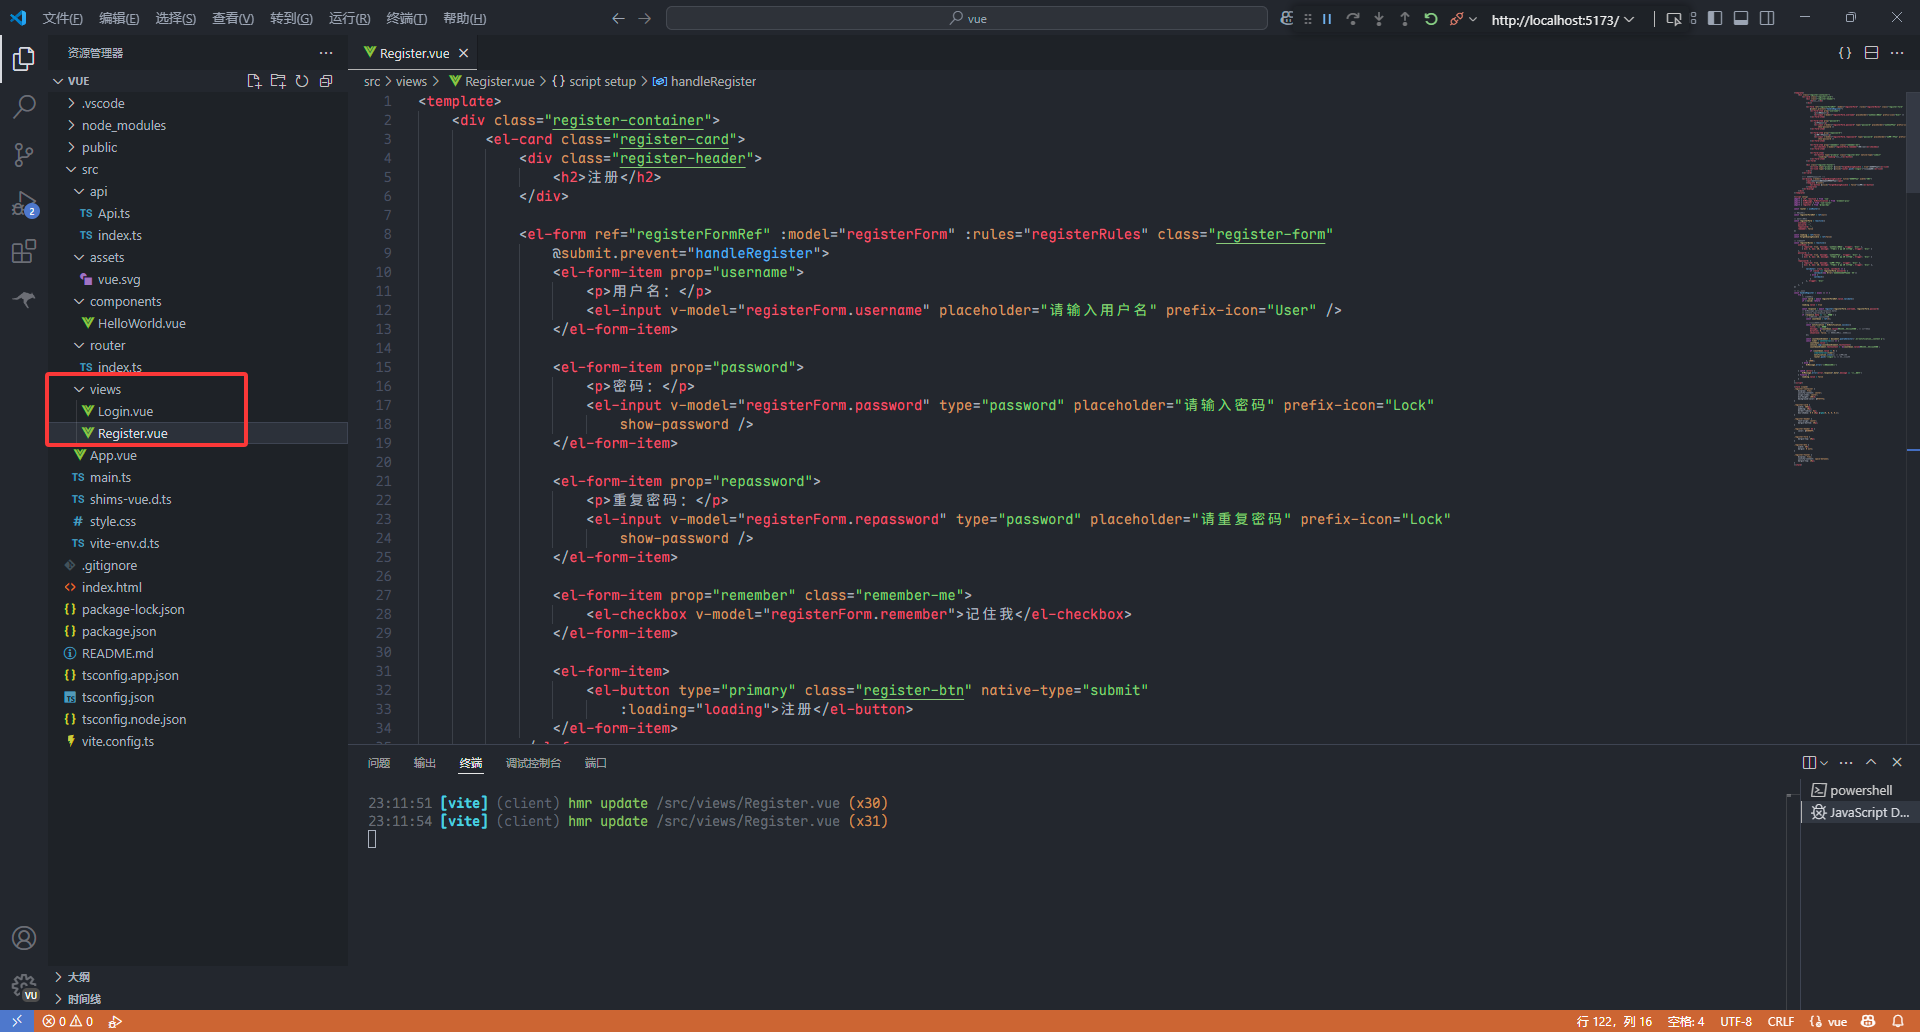The width and height of the screenshot is (1920, 1032).
Task: Open the Search view in activity bar
Action: tap(24, 106)
